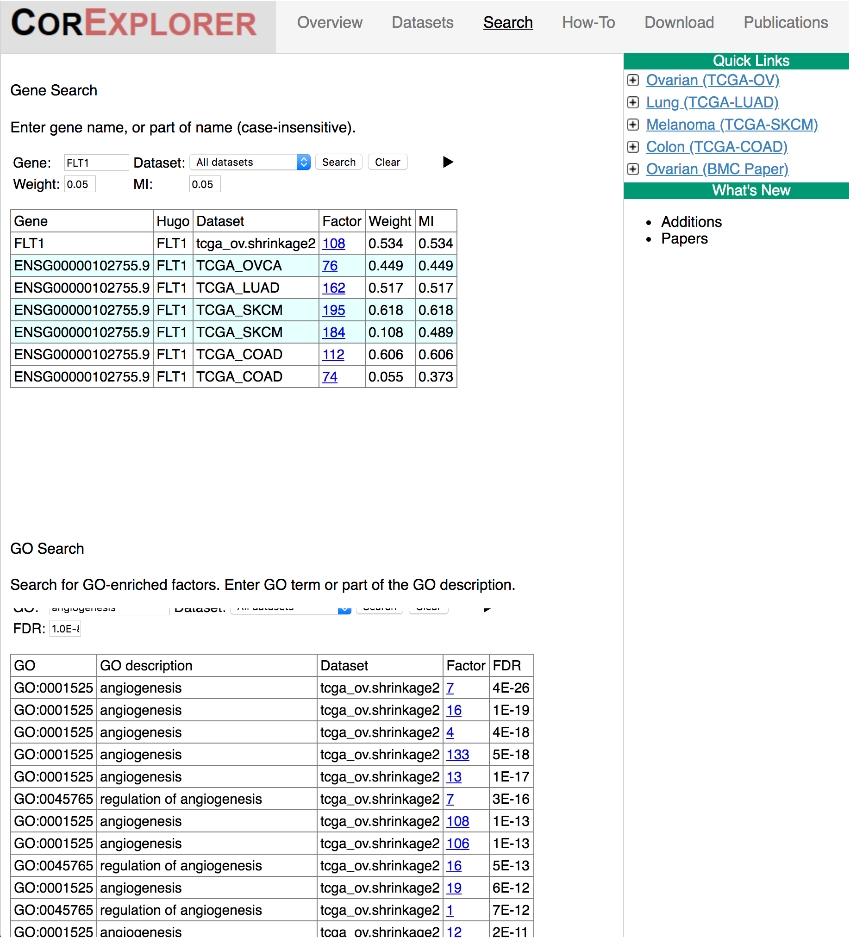849x938 pixels.
Task: Expand the Ovarian (BMC Paper) plus icon
Action: [633, 169]
